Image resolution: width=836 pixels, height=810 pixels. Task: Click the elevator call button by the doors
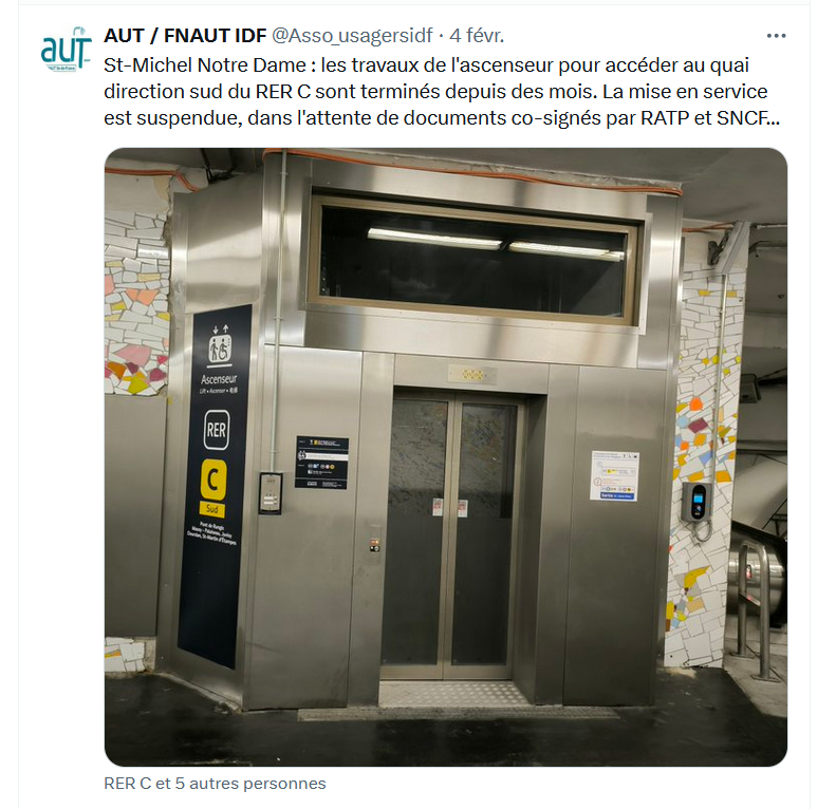click(x=375, y=545)
